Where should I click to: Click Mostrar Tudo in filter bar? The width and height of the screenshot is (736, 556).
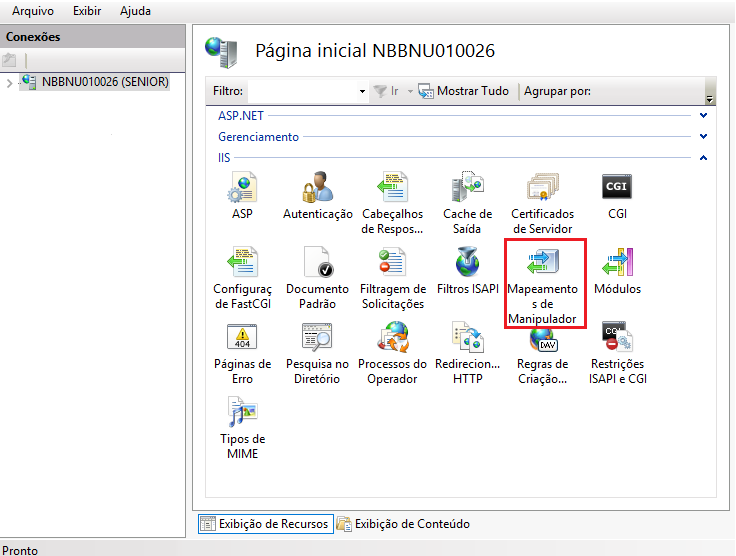464,91
